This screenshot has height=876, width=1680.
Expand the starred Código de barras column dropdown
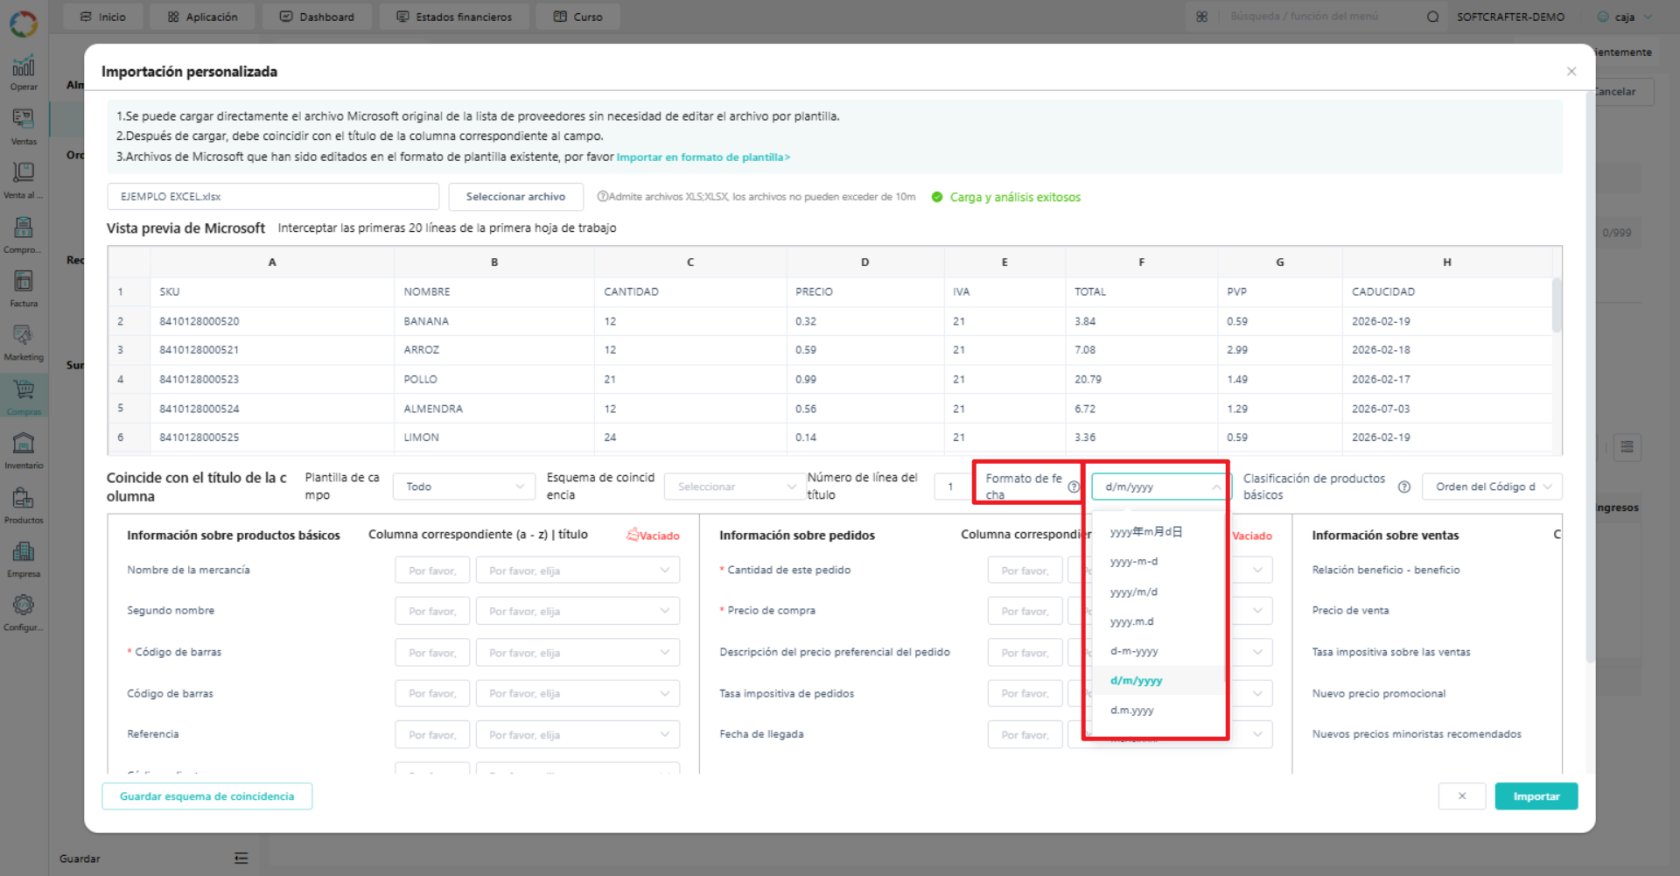point(578,653)
